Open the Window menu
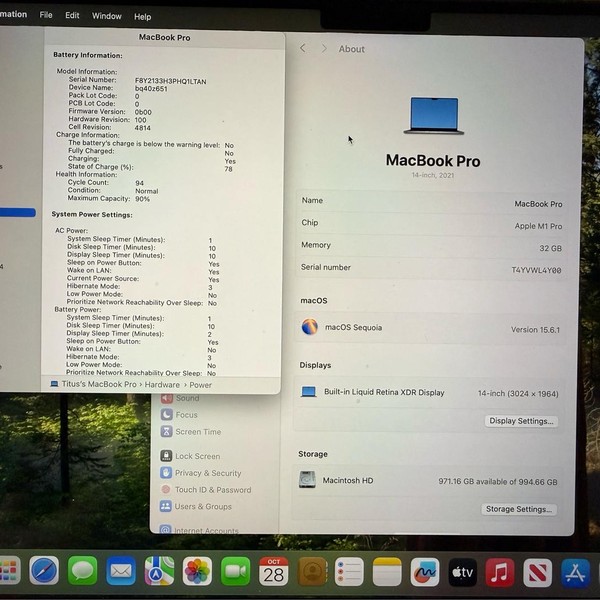The image size is (600, 600). tap(106, 16)
